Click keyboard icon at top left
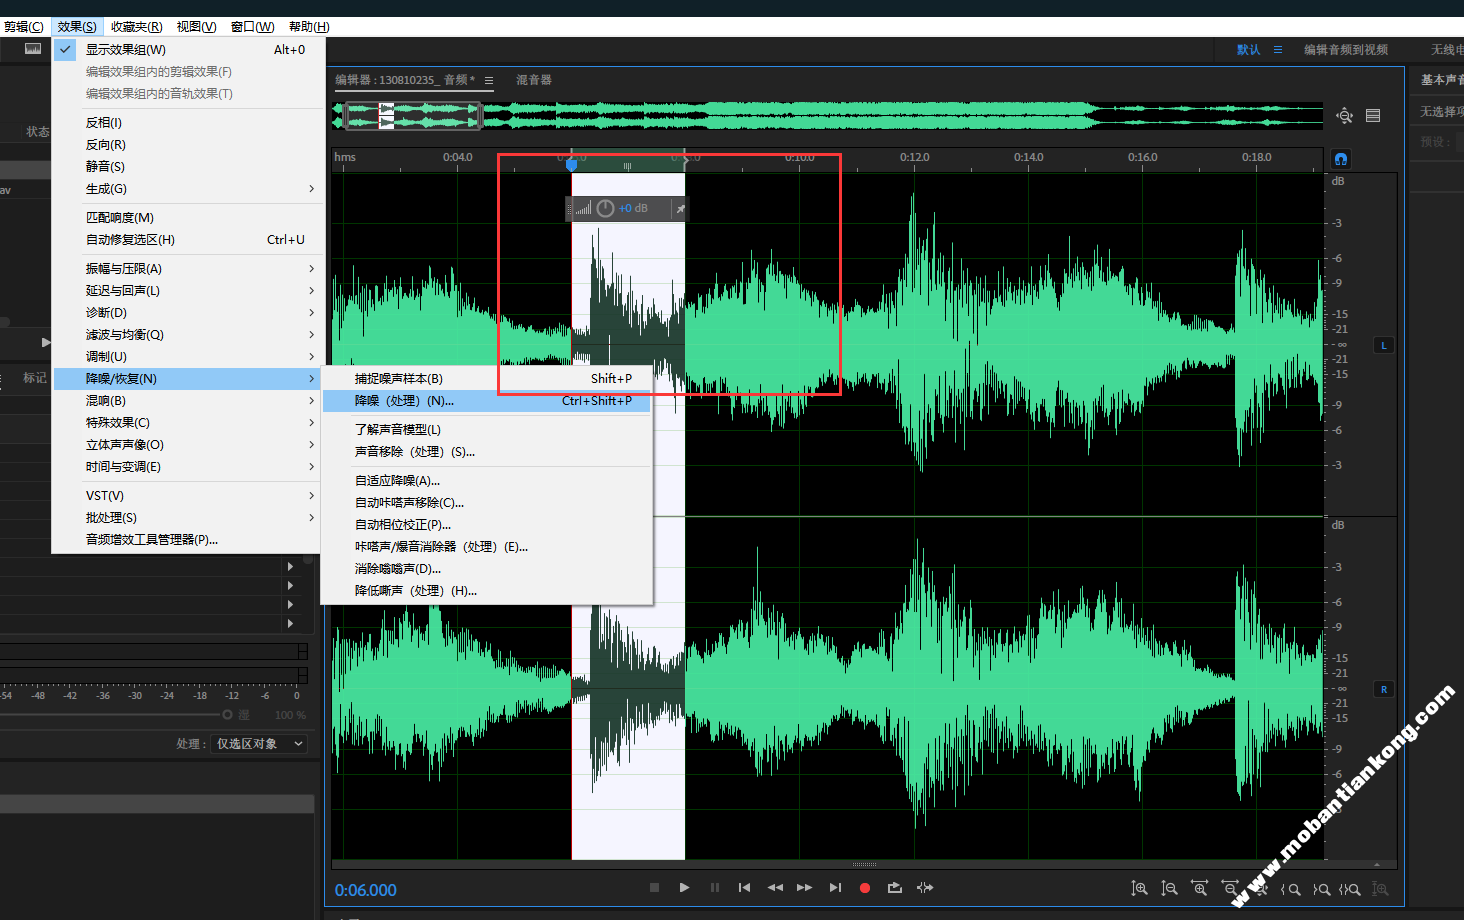 33,48
